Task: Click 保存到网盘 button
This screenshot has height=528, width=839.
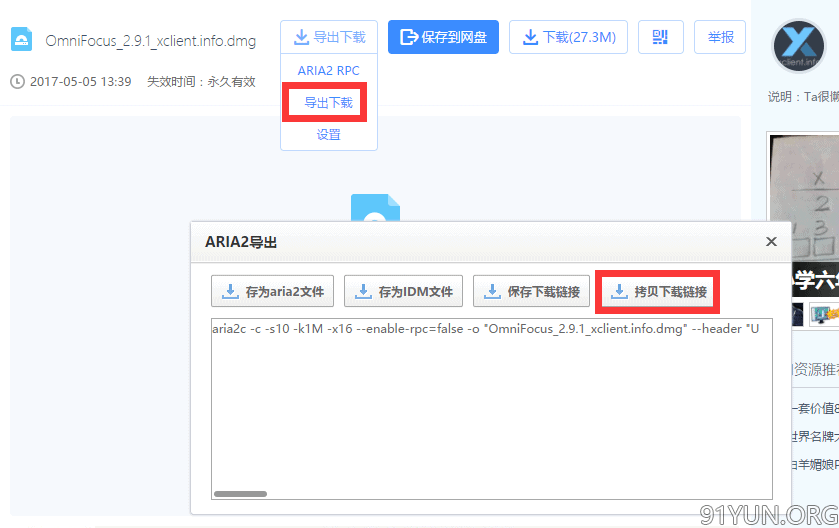Action: click(x=443, y=38)
